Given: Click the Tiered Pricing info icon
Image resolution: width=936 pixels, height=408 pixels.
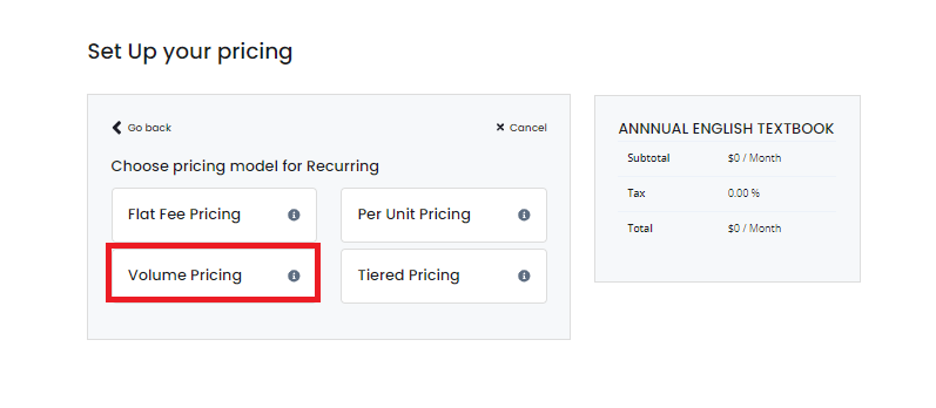Looking at the screenshot, I should coord(524,276).
